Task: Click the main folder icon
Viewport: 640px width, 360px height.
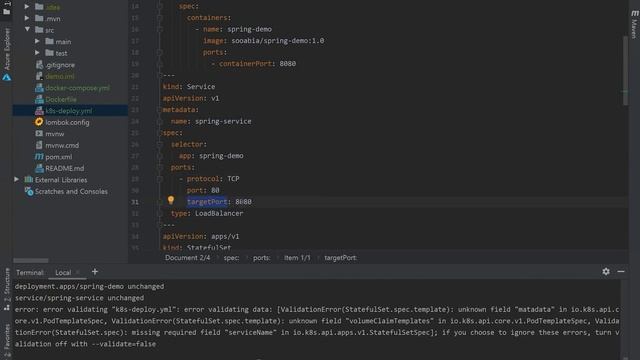Action: pyautogui.click(x=50, y=41)
